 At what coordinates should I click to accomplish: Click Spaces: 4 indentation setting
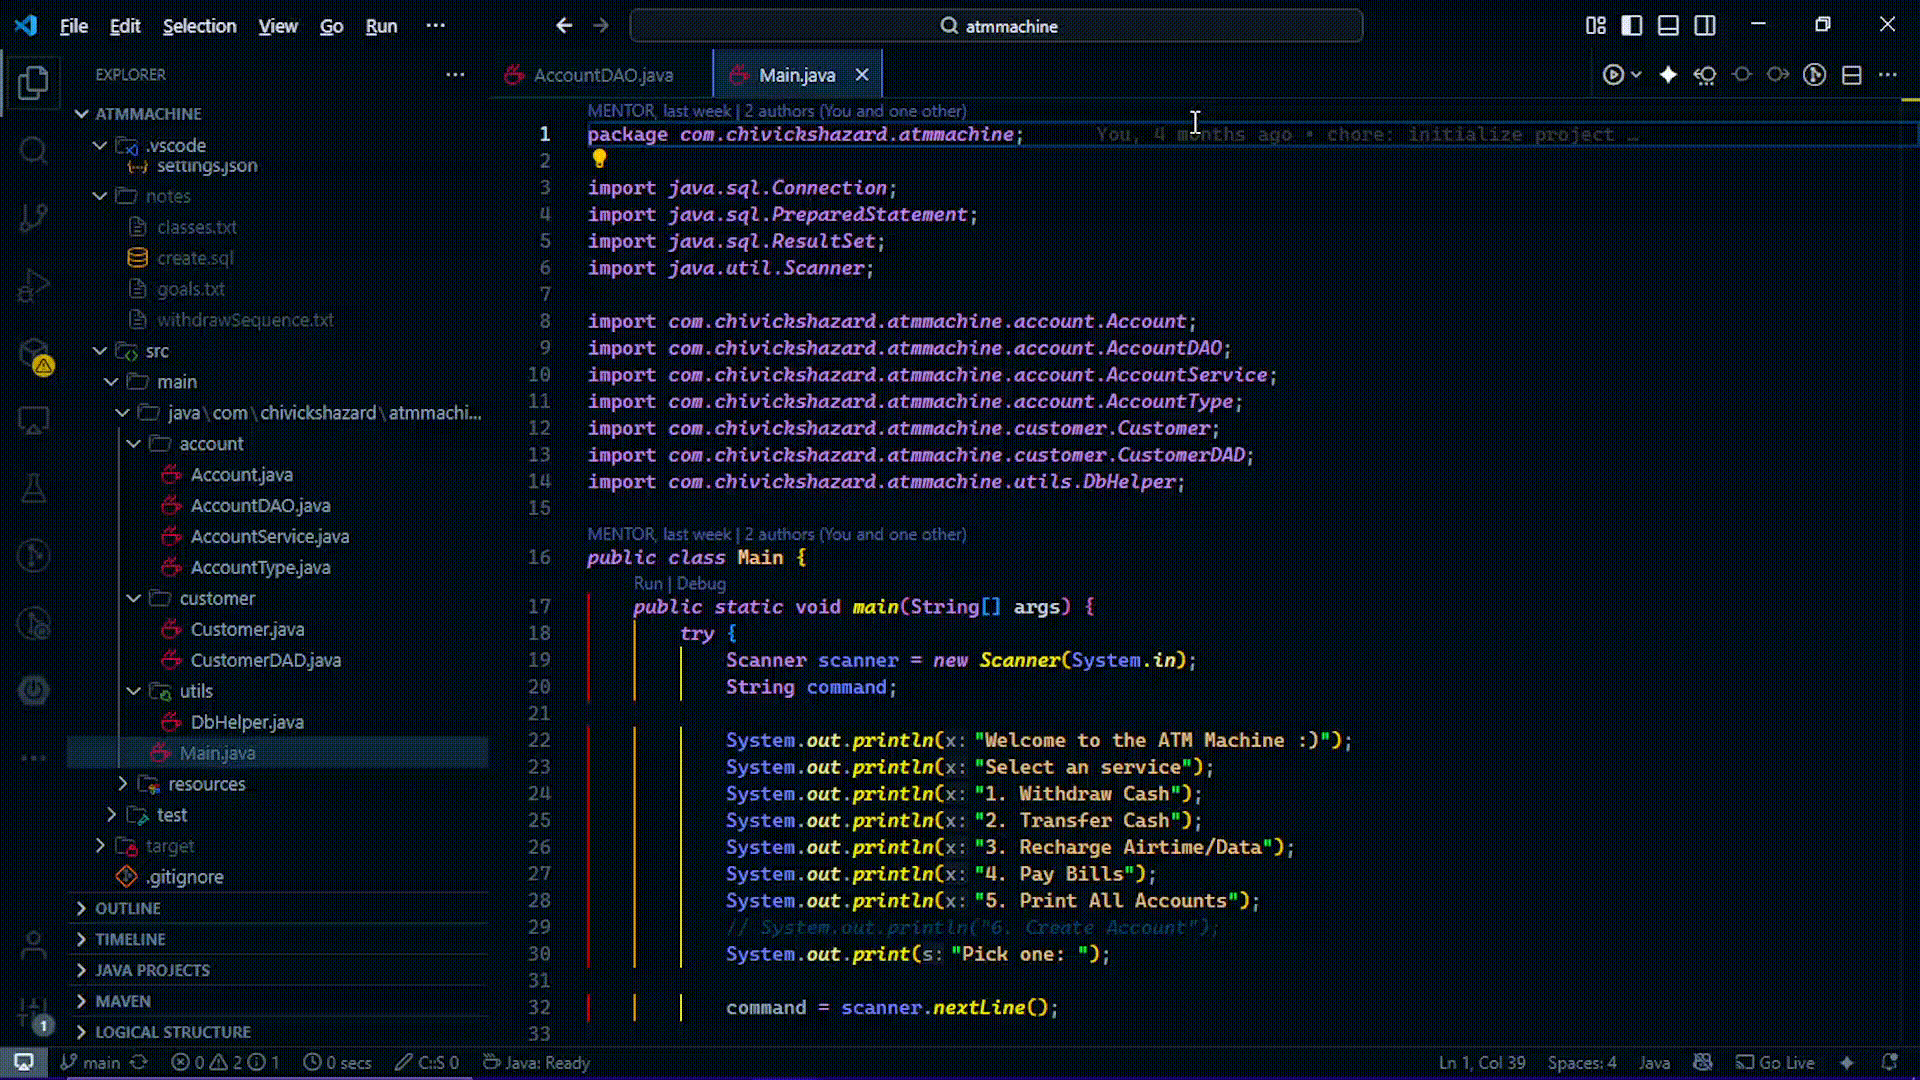pyautogui.click(x=1582, y=1063)
